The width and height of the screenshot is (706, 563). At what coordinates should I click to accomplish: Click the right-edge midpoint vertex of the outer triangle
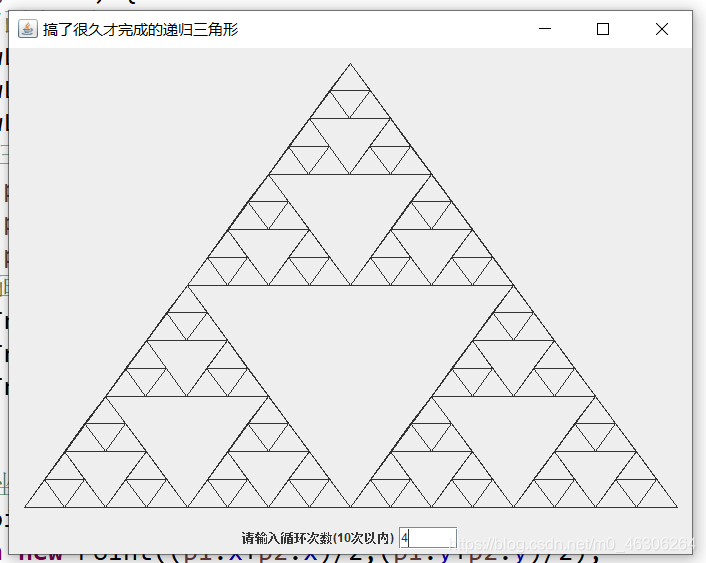coord(513,286)
